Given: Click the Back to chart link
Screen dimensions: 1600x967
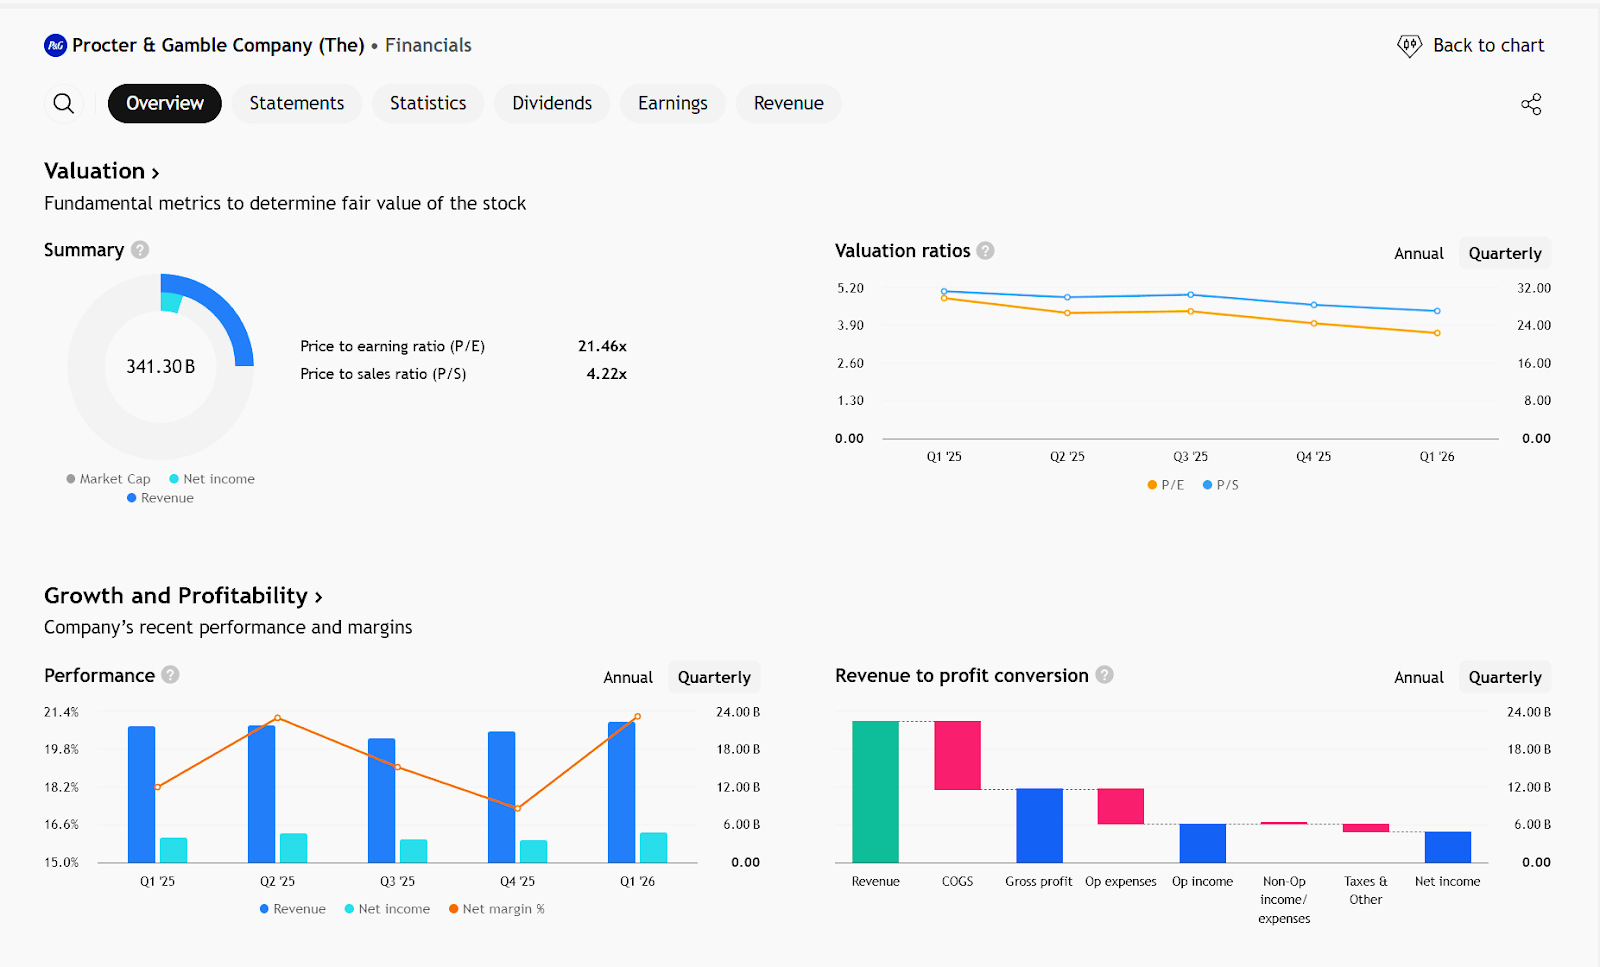Looking at the screenshot, I should pyautogui.click(x=1488, y=46).
